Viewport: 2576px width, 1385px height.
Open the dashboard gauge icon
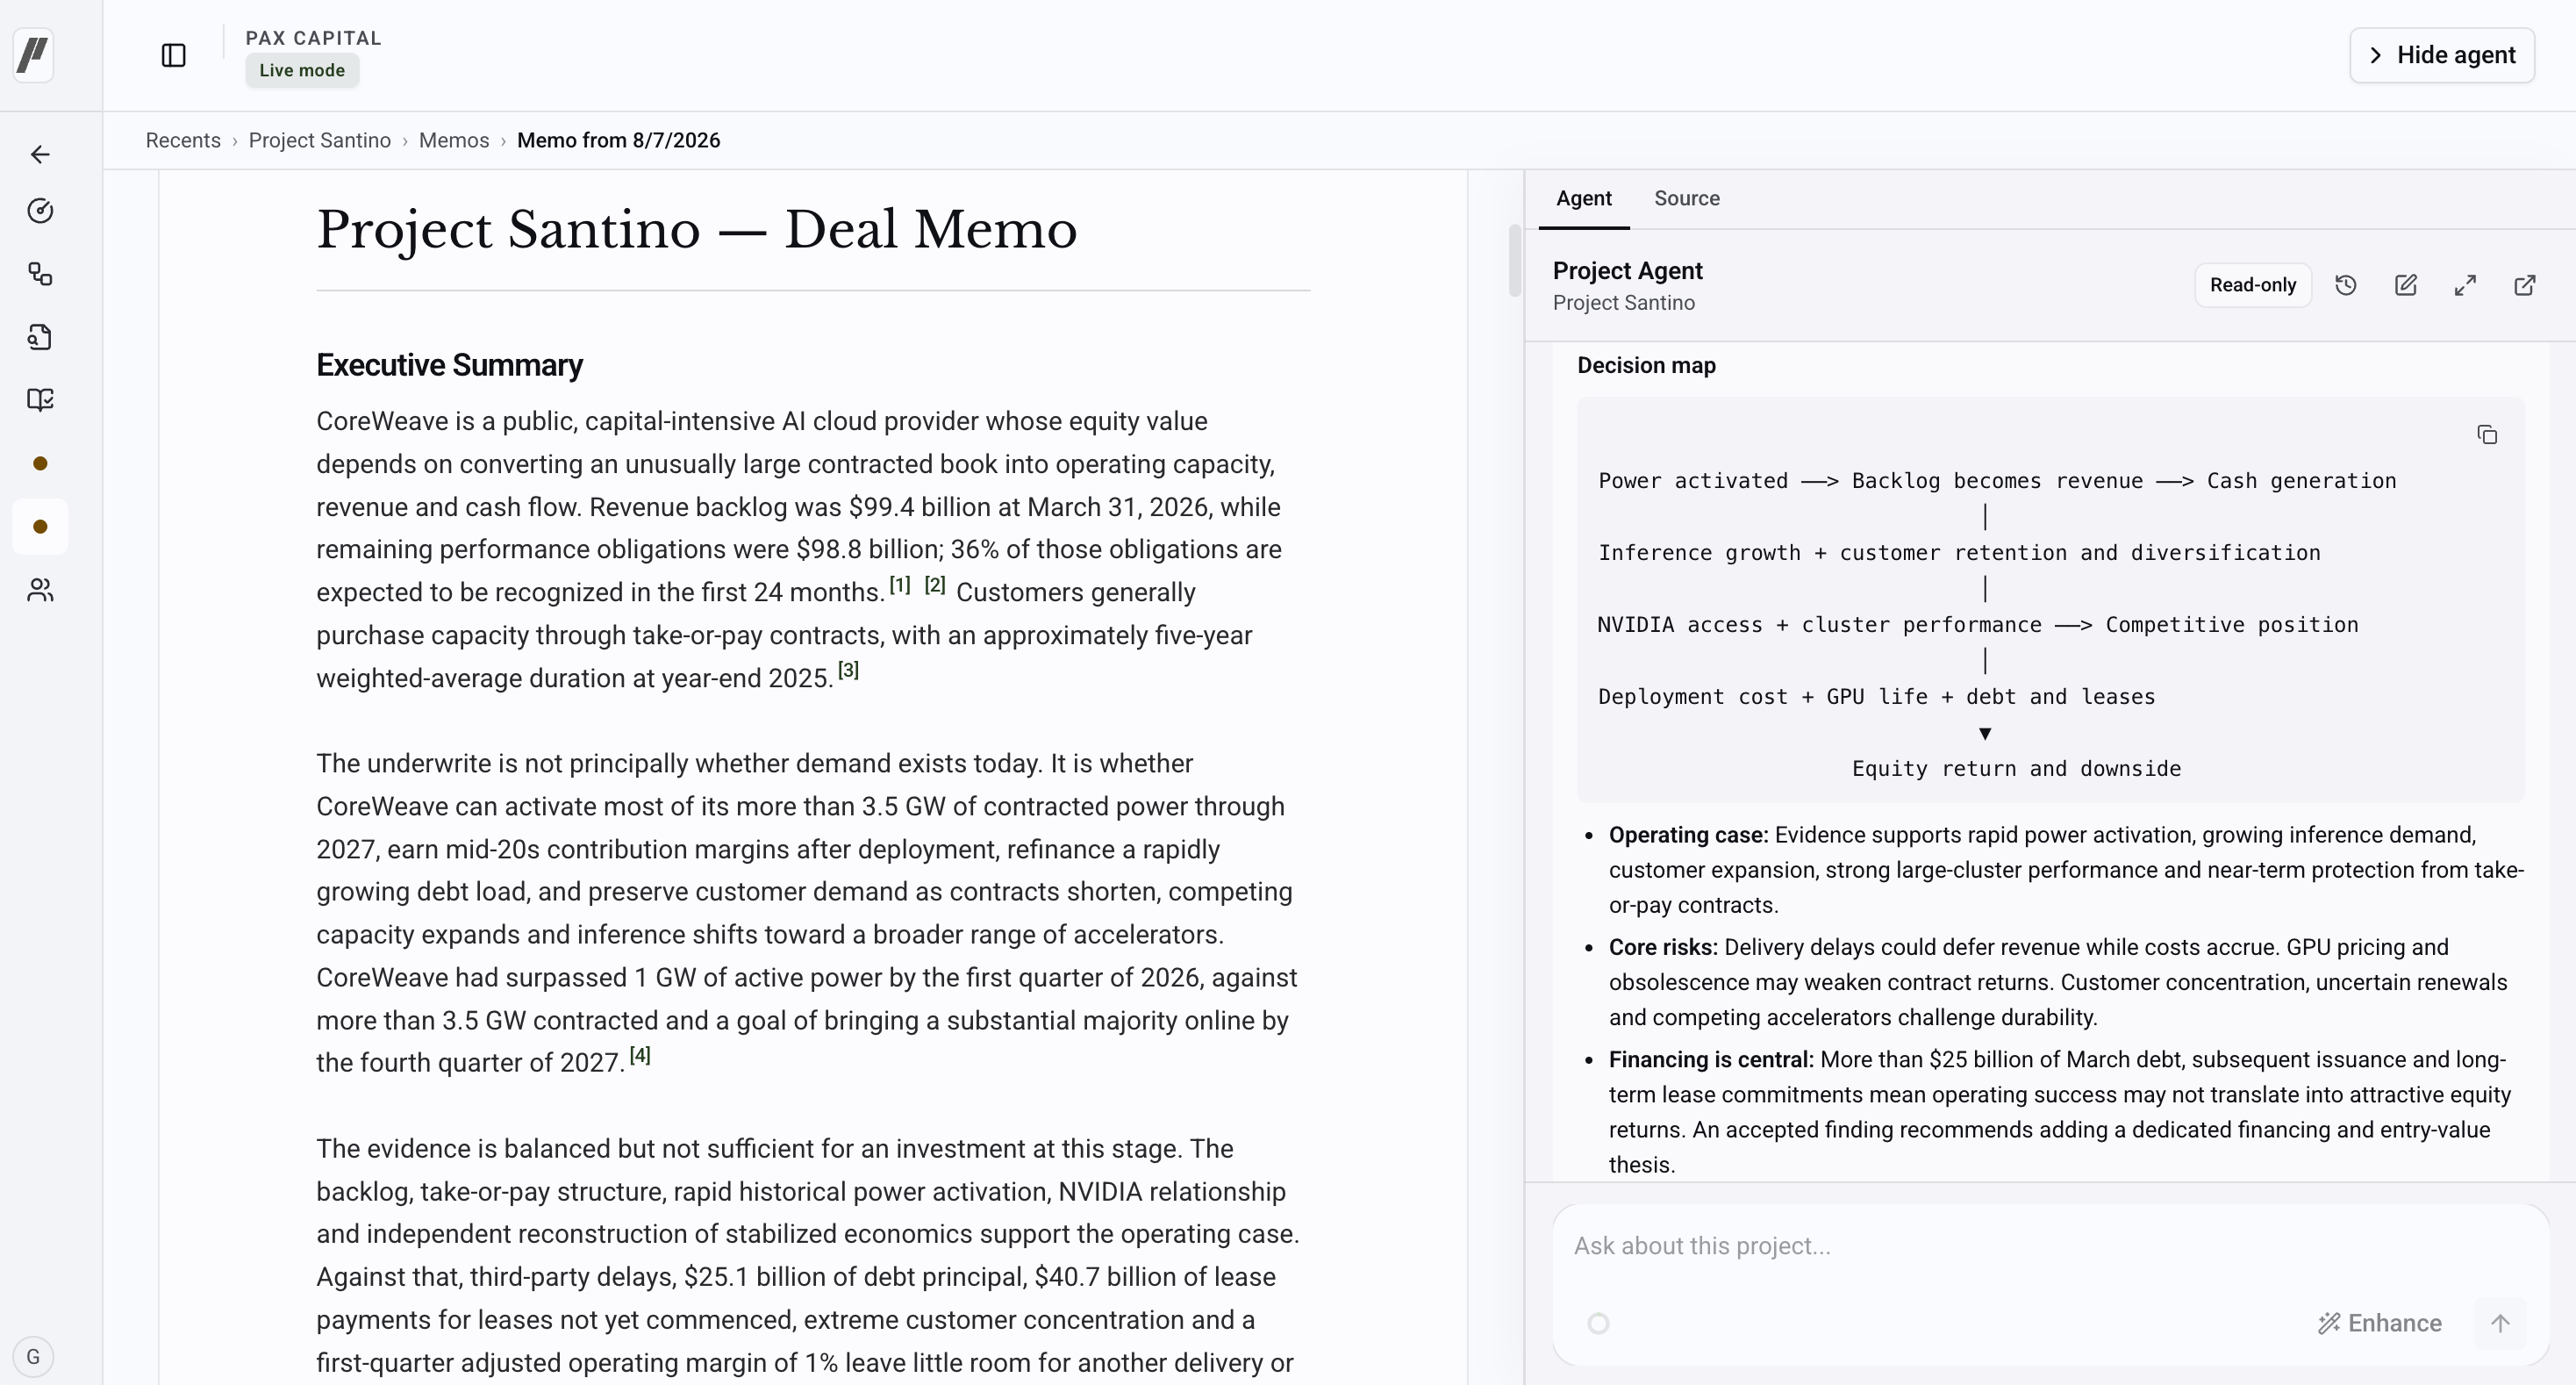click(x=40, y=211)
